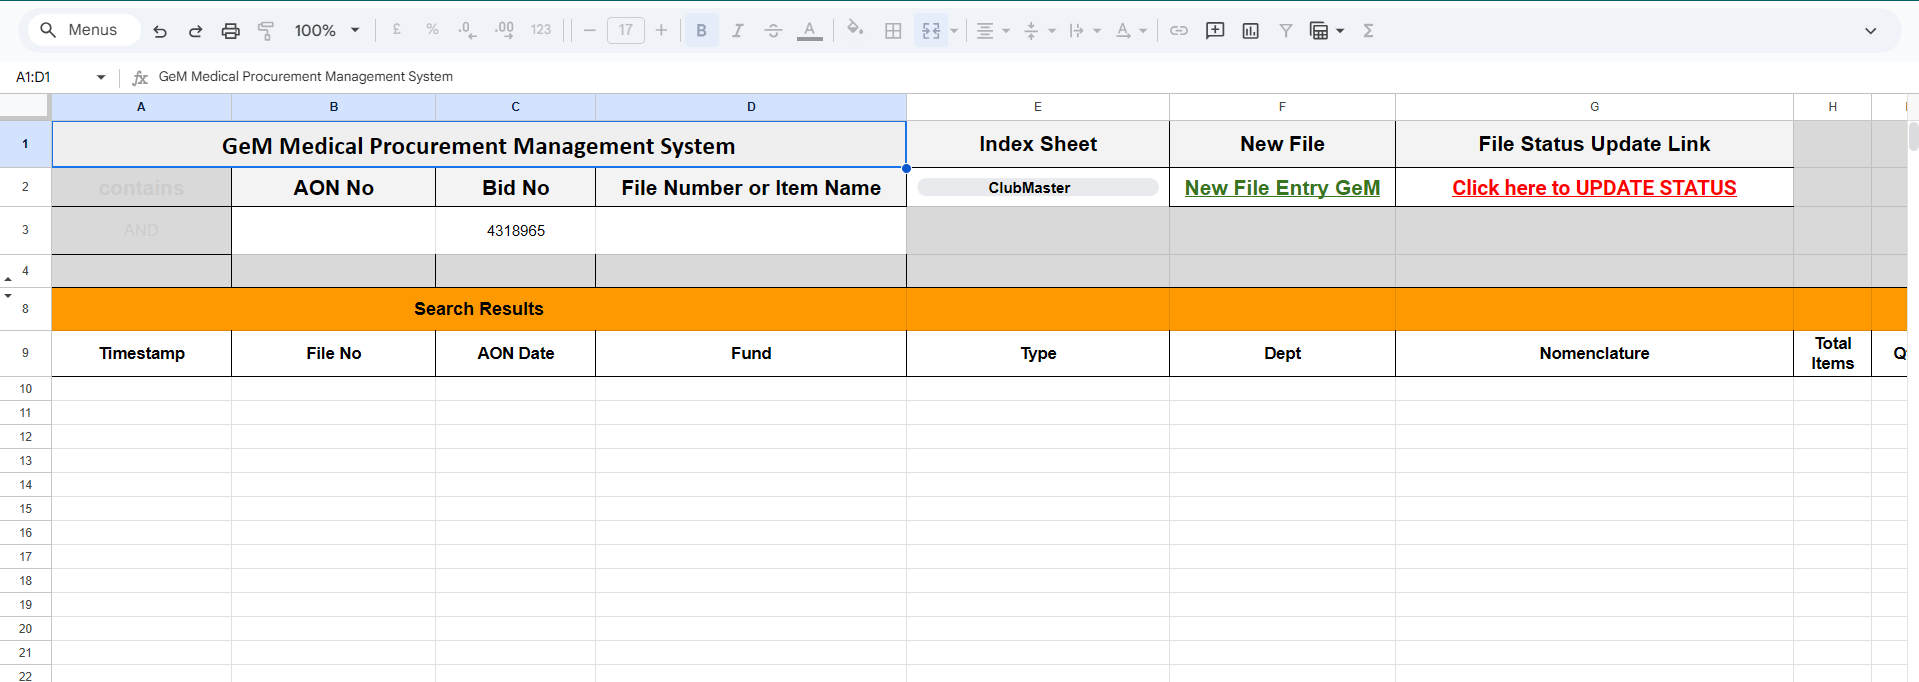Click the Print icon
Viewport: 1919px width, 682px height.
coord(231,31)
